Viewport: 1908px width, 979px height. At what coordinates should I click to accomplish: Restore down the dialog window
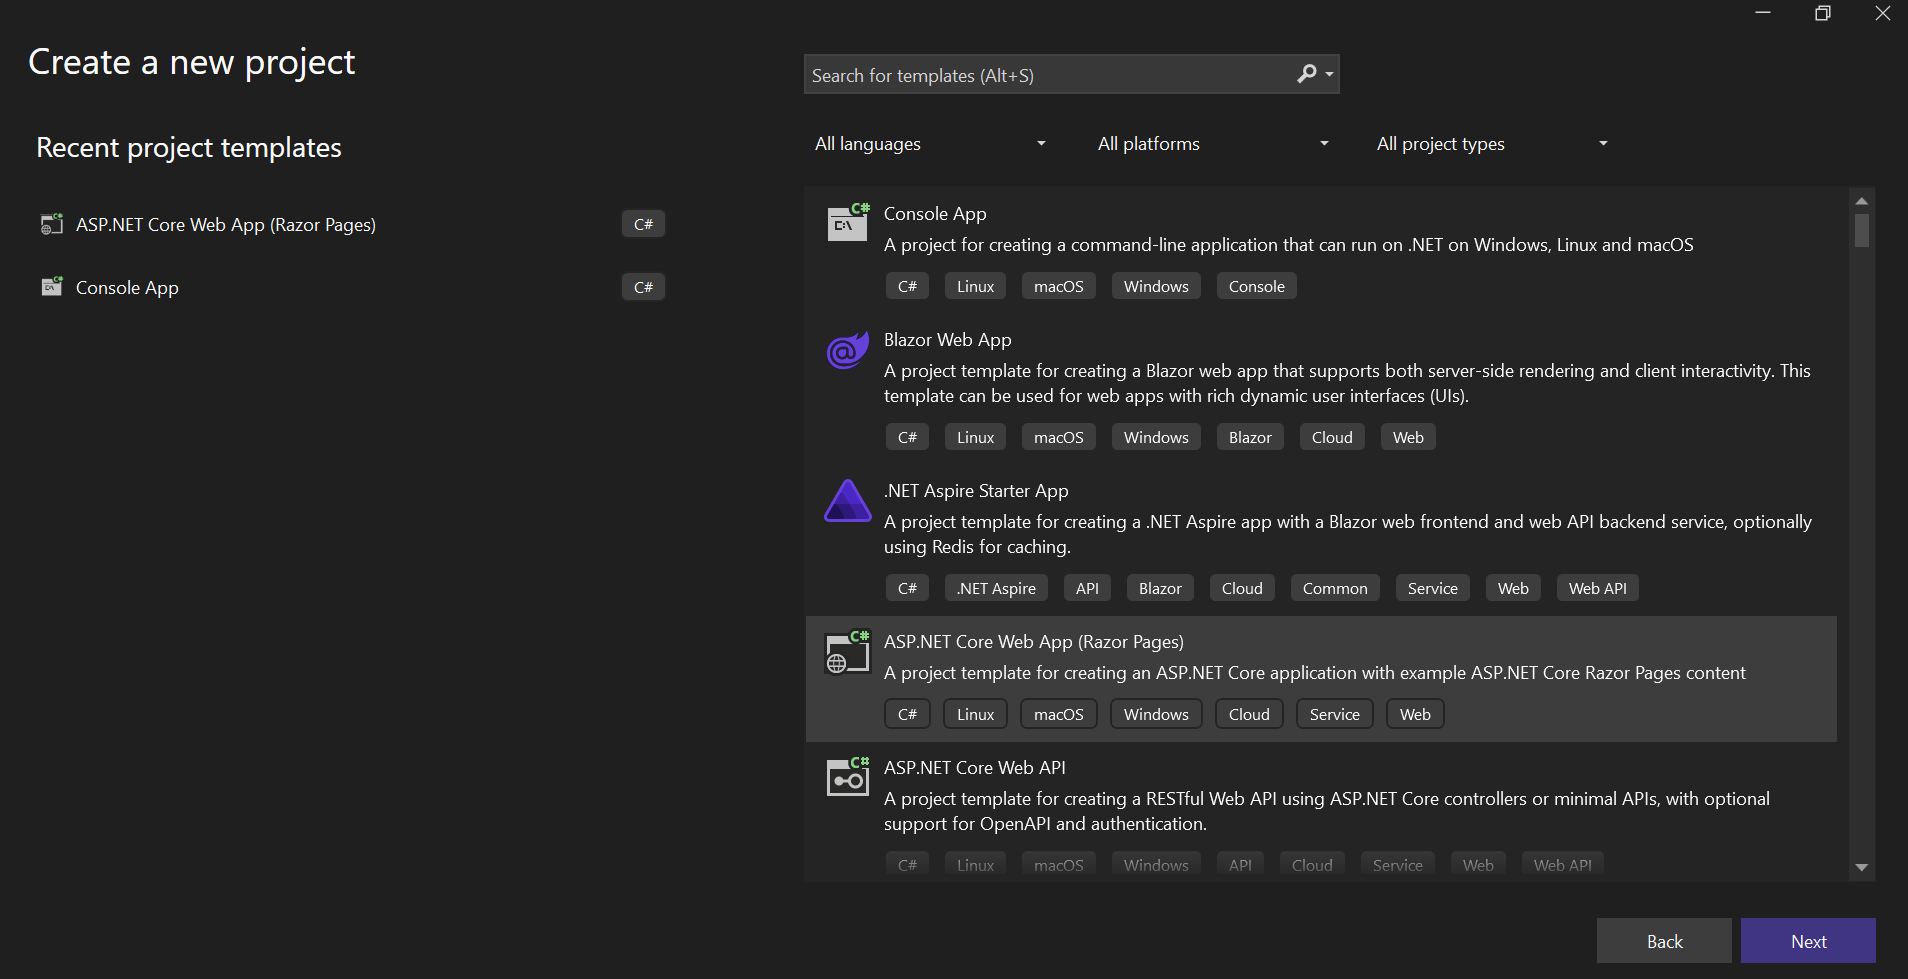[x=1822, y=14]
